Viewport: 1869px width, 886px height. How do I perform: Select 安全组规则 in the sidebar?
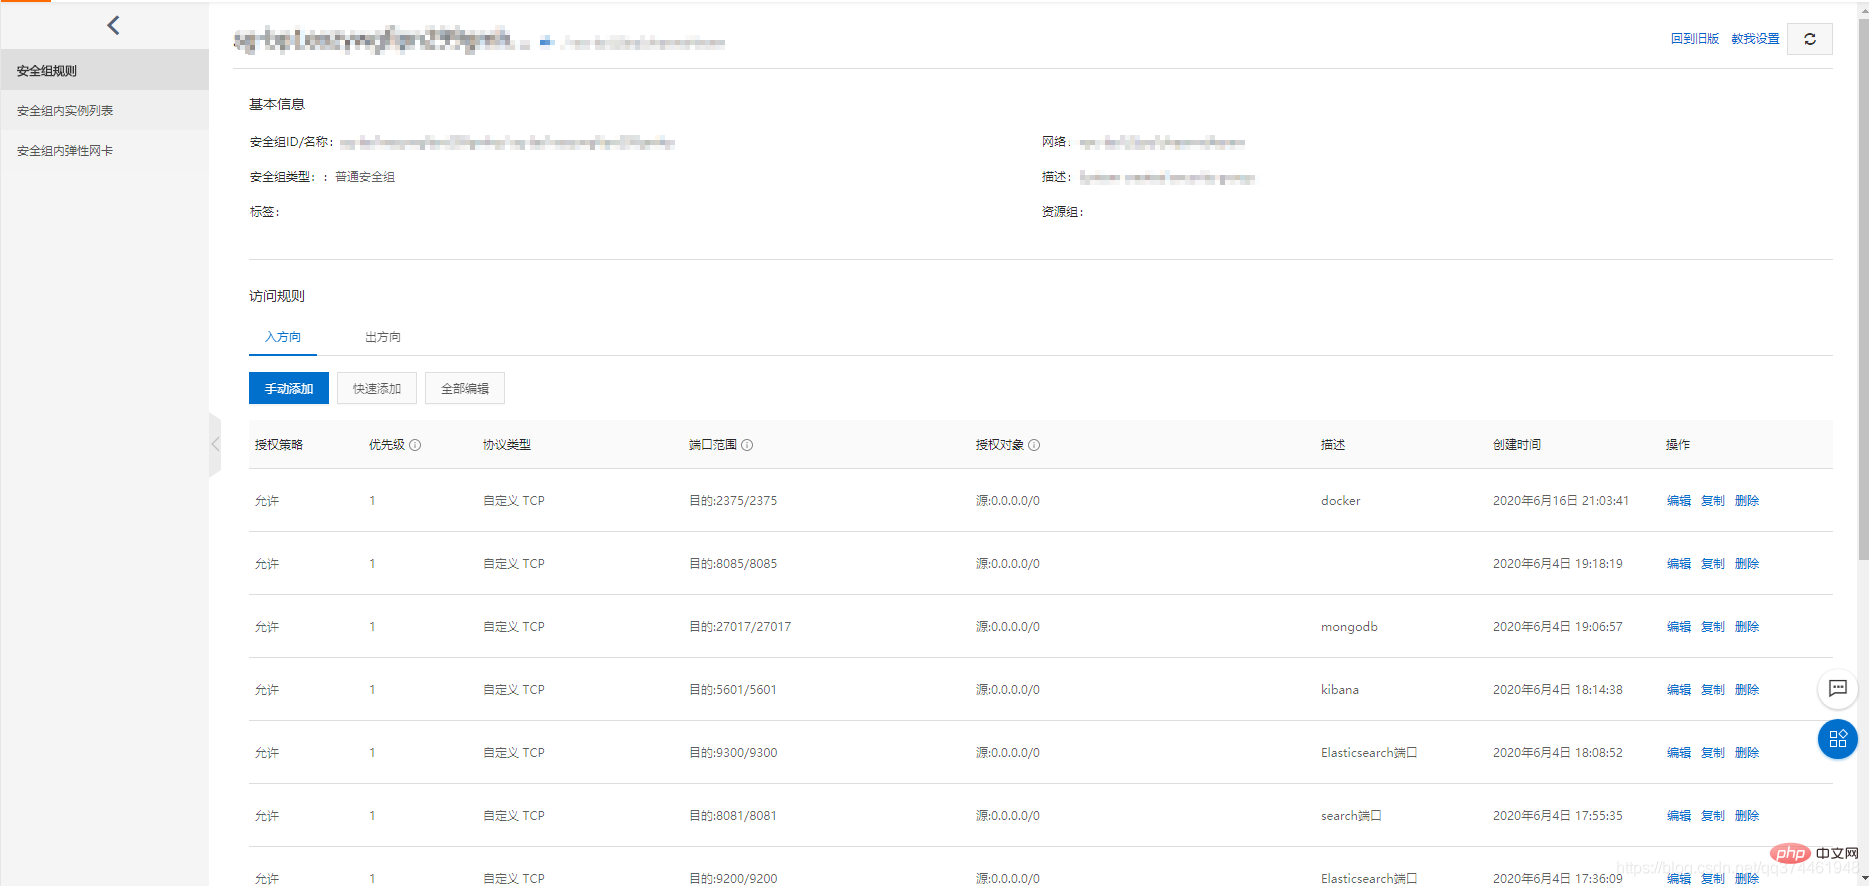104,70
